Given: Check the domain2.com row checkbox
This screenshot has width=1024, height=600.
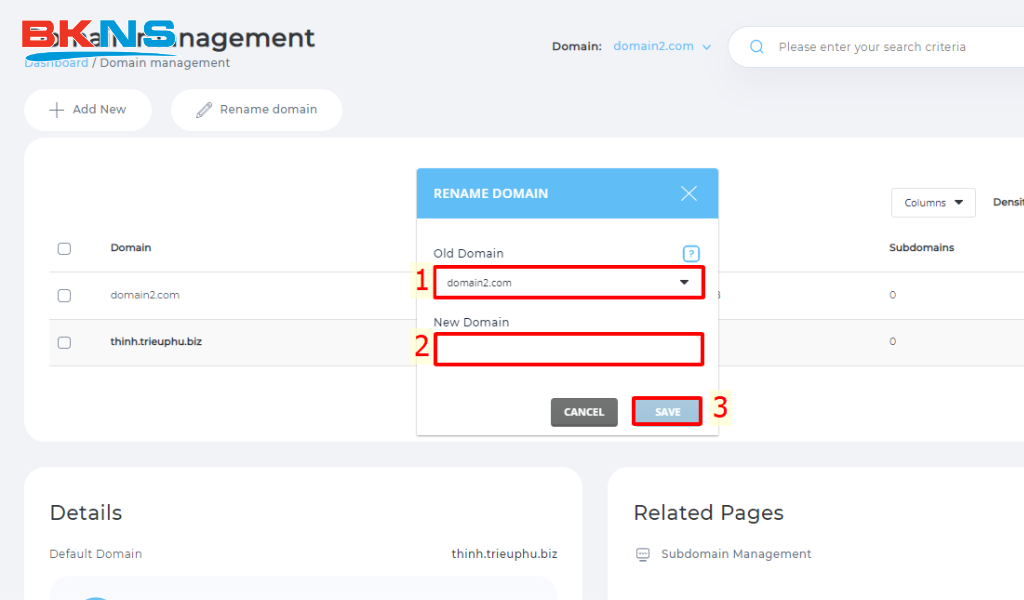Looking at the screenshot, I should 64,296.
